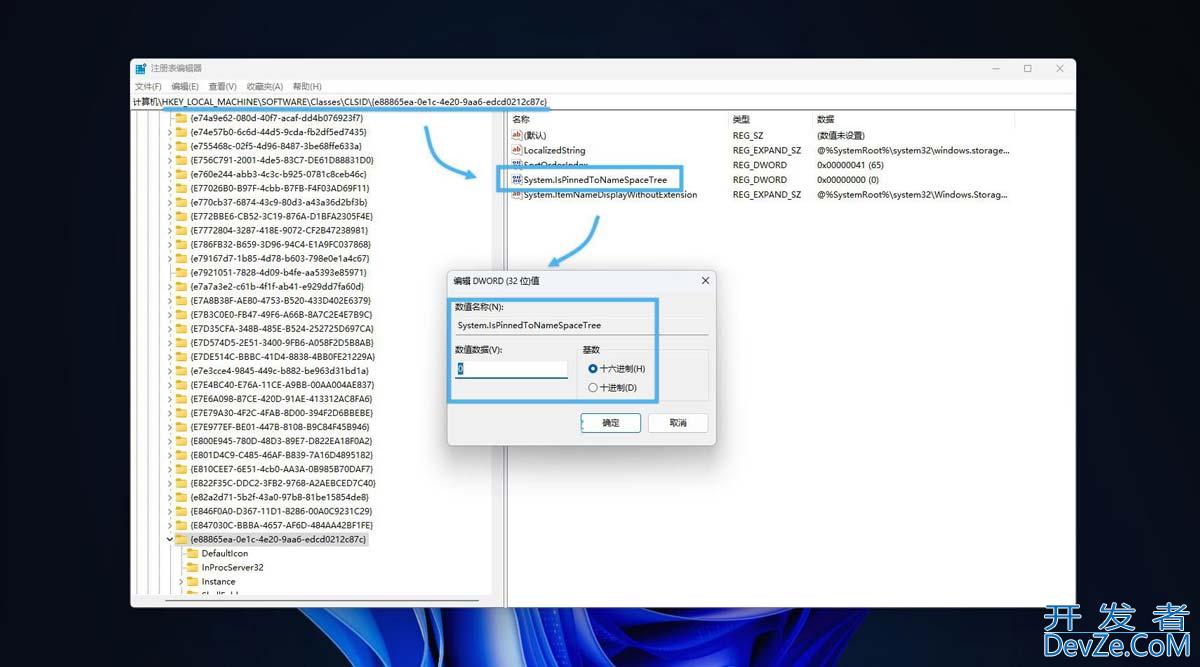This screenshot has width=1200, height=667.
Task: Open the 编辑(E) menu
Action: click(185, 87)
